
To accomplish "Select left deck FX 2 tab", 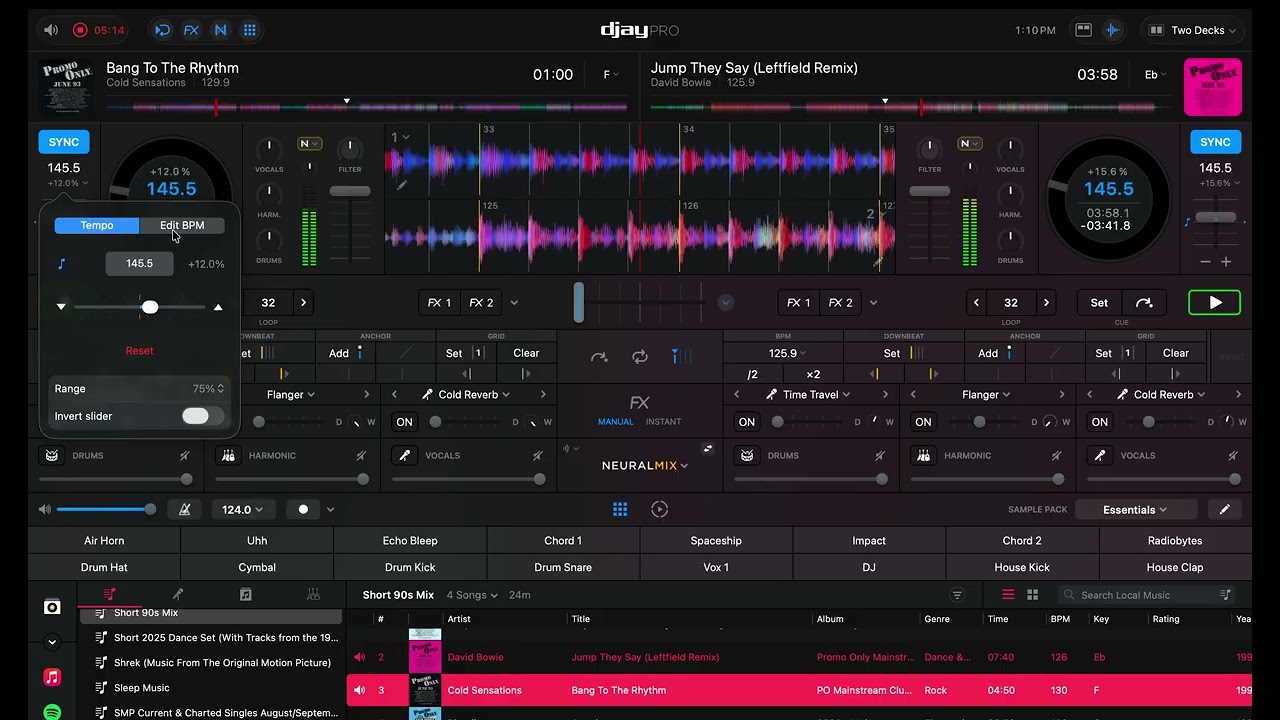I will pyautogui.click(x=481, y=303).
